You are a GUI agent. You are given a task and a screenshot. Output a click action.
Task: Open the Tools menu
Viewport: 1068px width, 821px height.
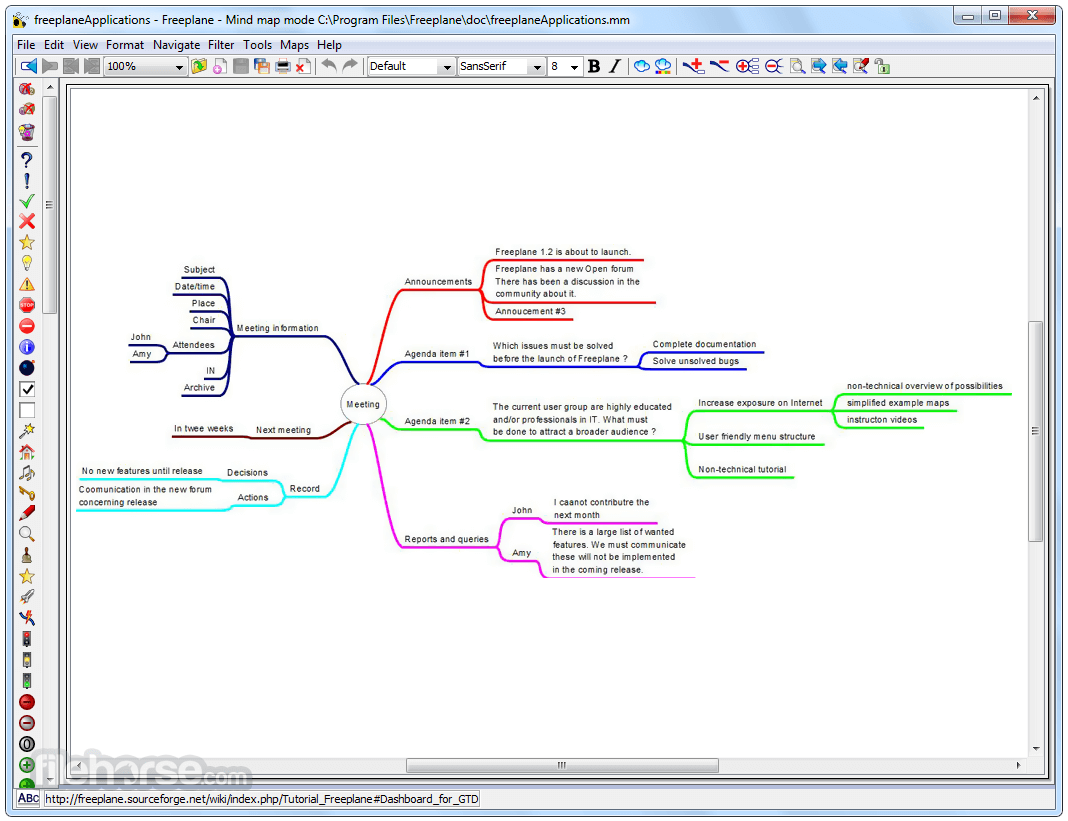257,45
